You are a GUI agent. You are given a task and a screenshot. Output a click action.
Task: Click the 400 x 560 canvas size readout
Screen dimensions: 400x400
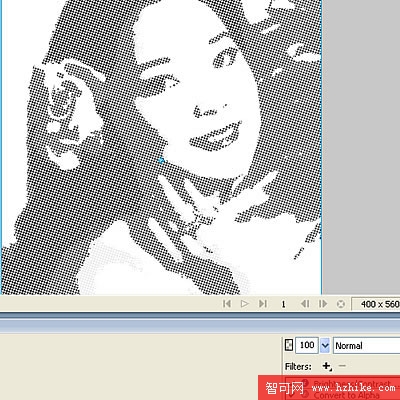coord(376,304)
